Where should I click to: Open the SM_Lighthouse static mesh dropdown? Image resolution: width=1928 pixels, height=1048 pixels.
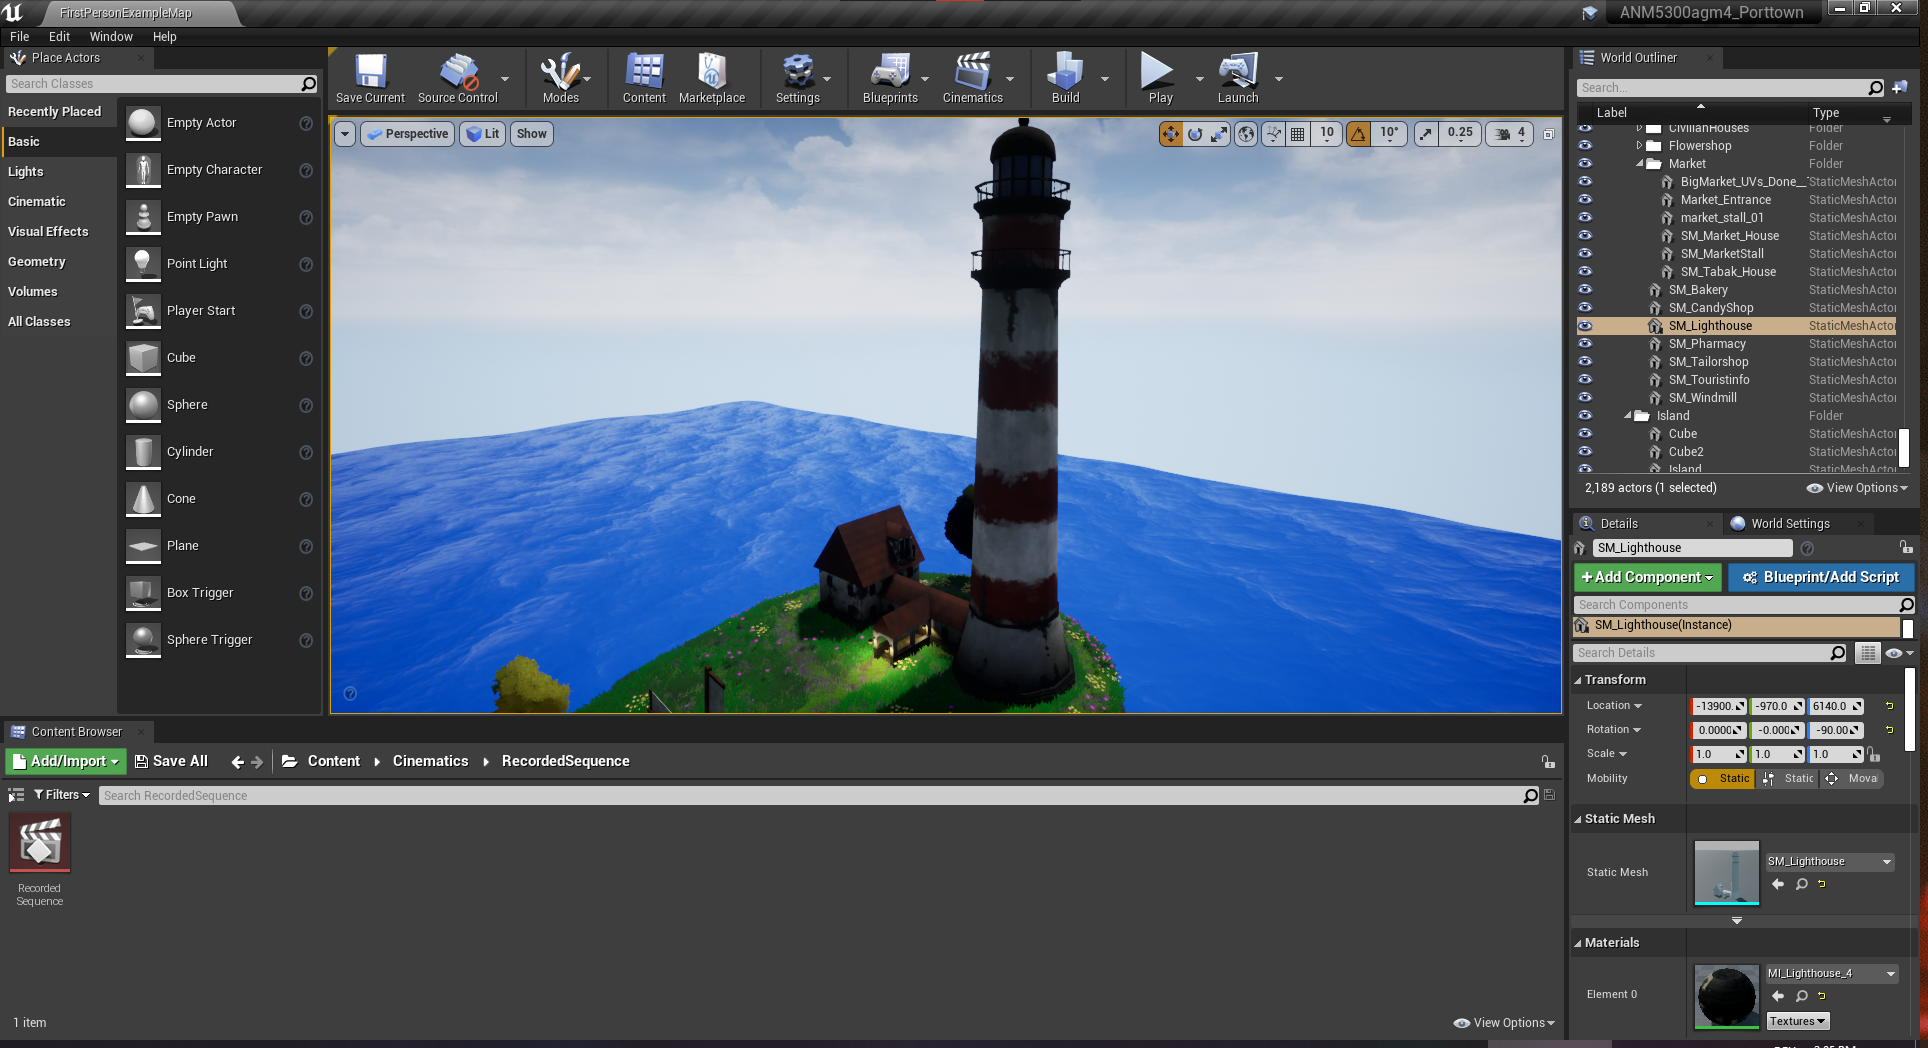point(1829,862)
